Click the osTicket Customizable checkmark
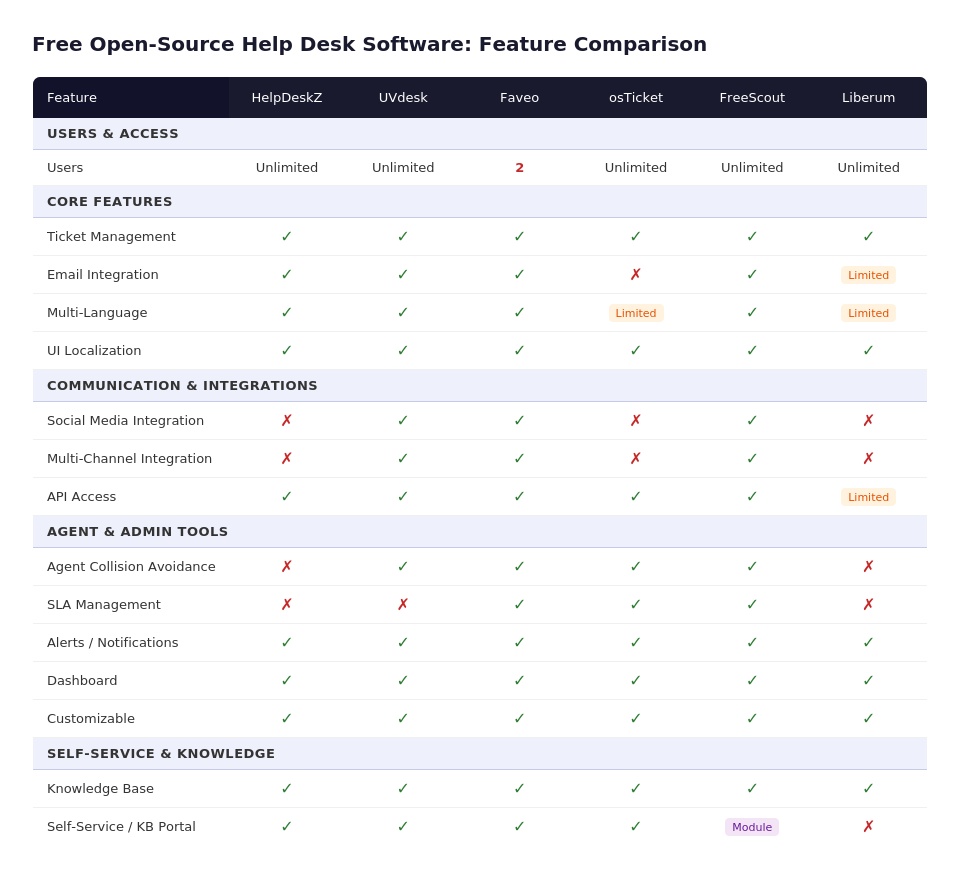This screenshot has height=878, width=960. (x=636, y=718)
